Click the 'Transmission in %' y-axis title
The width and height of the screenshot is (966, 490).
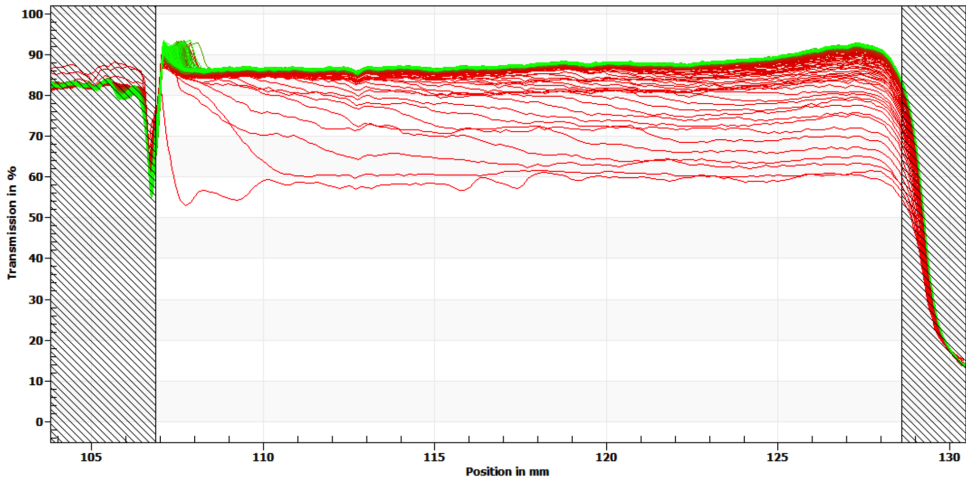(x=13, y=218)
